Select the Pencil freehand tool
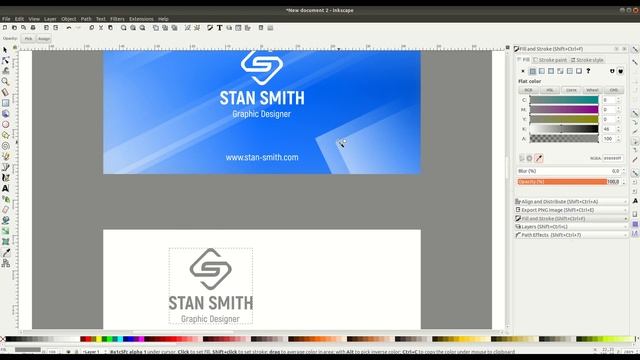Image resolution: width=640 pixels, height=360 pixels. coord(5,156)
